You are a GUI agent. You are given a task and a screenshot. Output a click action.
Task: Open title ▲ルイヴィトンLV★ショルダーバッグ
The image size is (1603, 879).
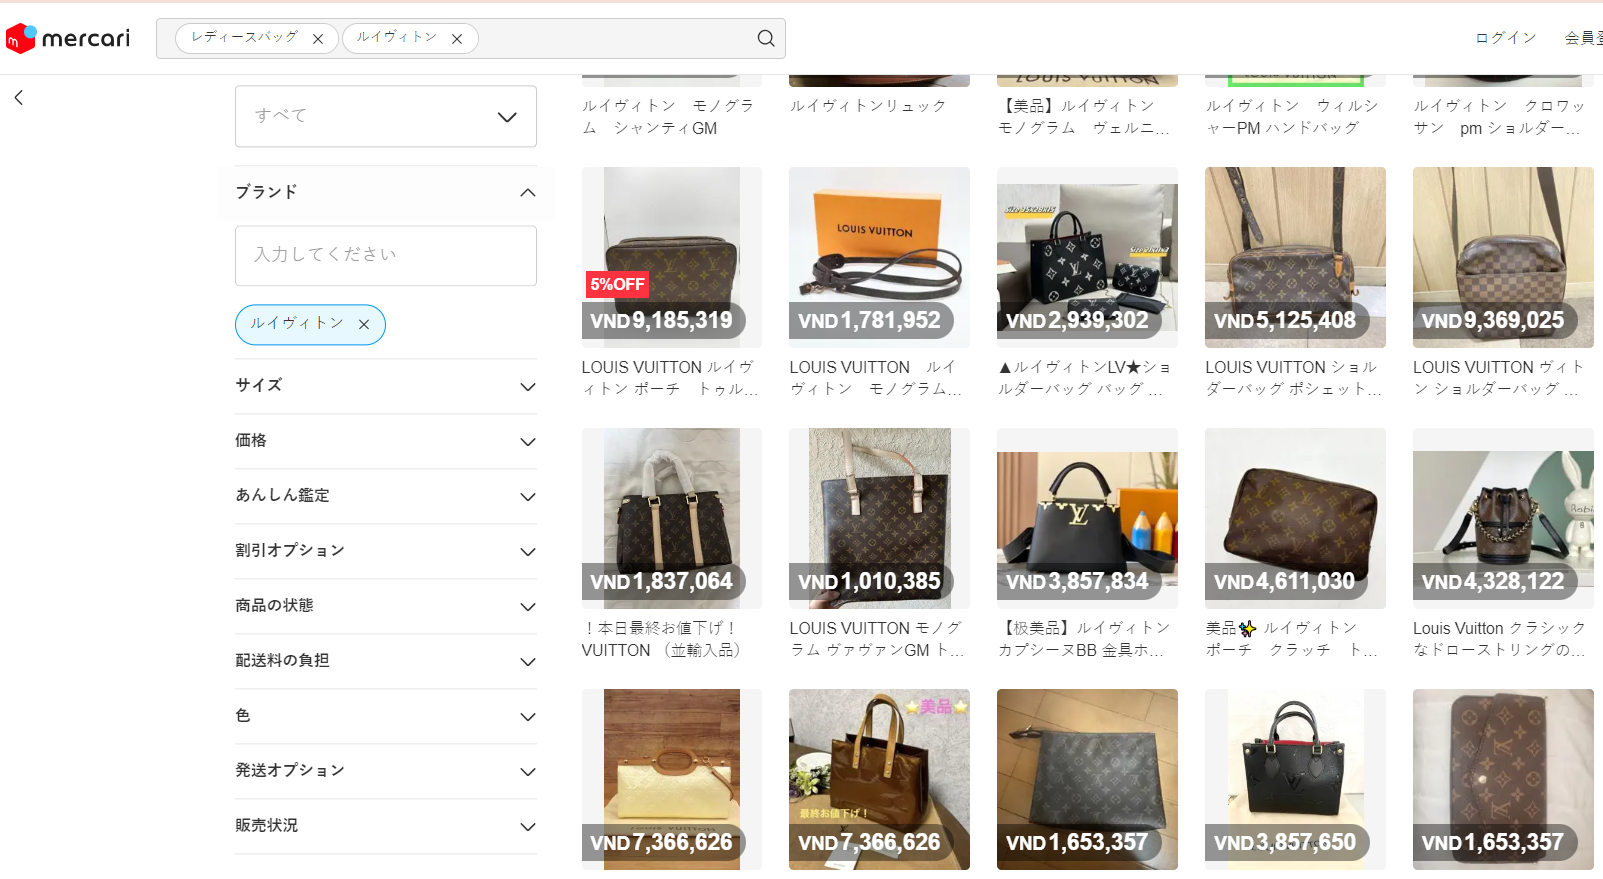click(x=1084, y=378)
